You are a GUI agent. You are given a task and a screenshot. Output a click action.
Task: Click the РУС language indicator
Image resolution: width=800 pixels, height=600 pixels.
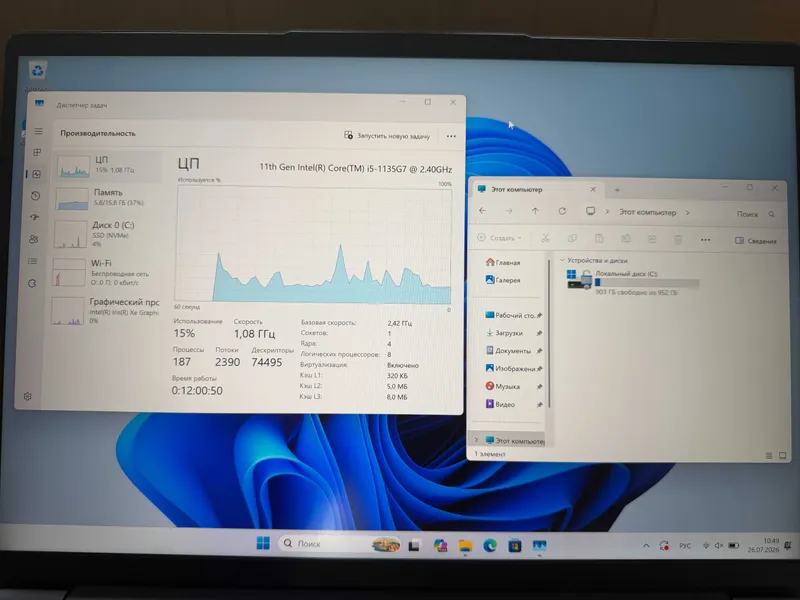click(x=685, y=546)
